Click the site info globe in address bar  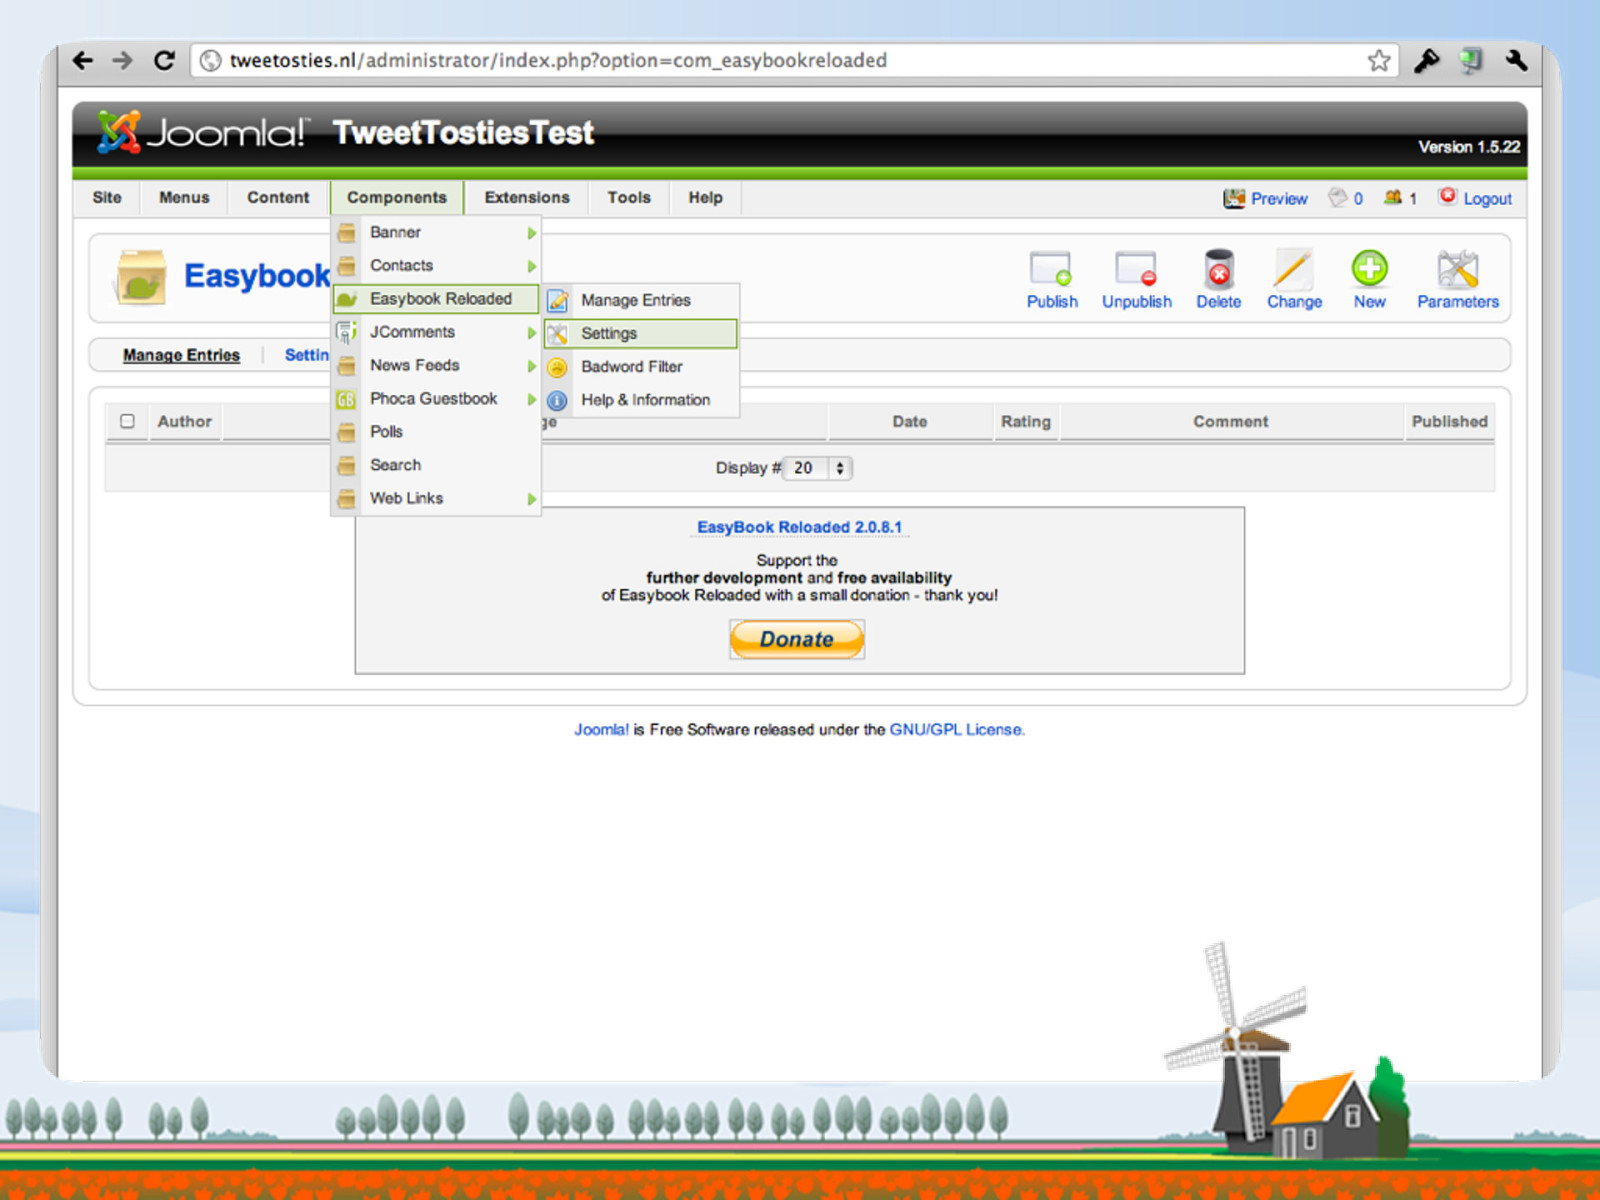click(210, 61)
